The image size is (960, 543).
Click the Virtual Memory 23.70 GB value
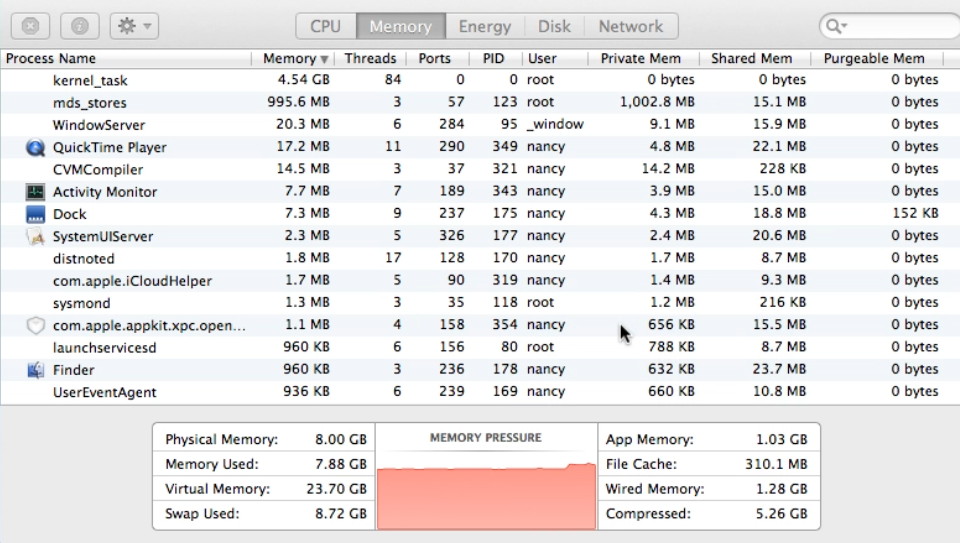pyautogui.click(x=336, y=489)
